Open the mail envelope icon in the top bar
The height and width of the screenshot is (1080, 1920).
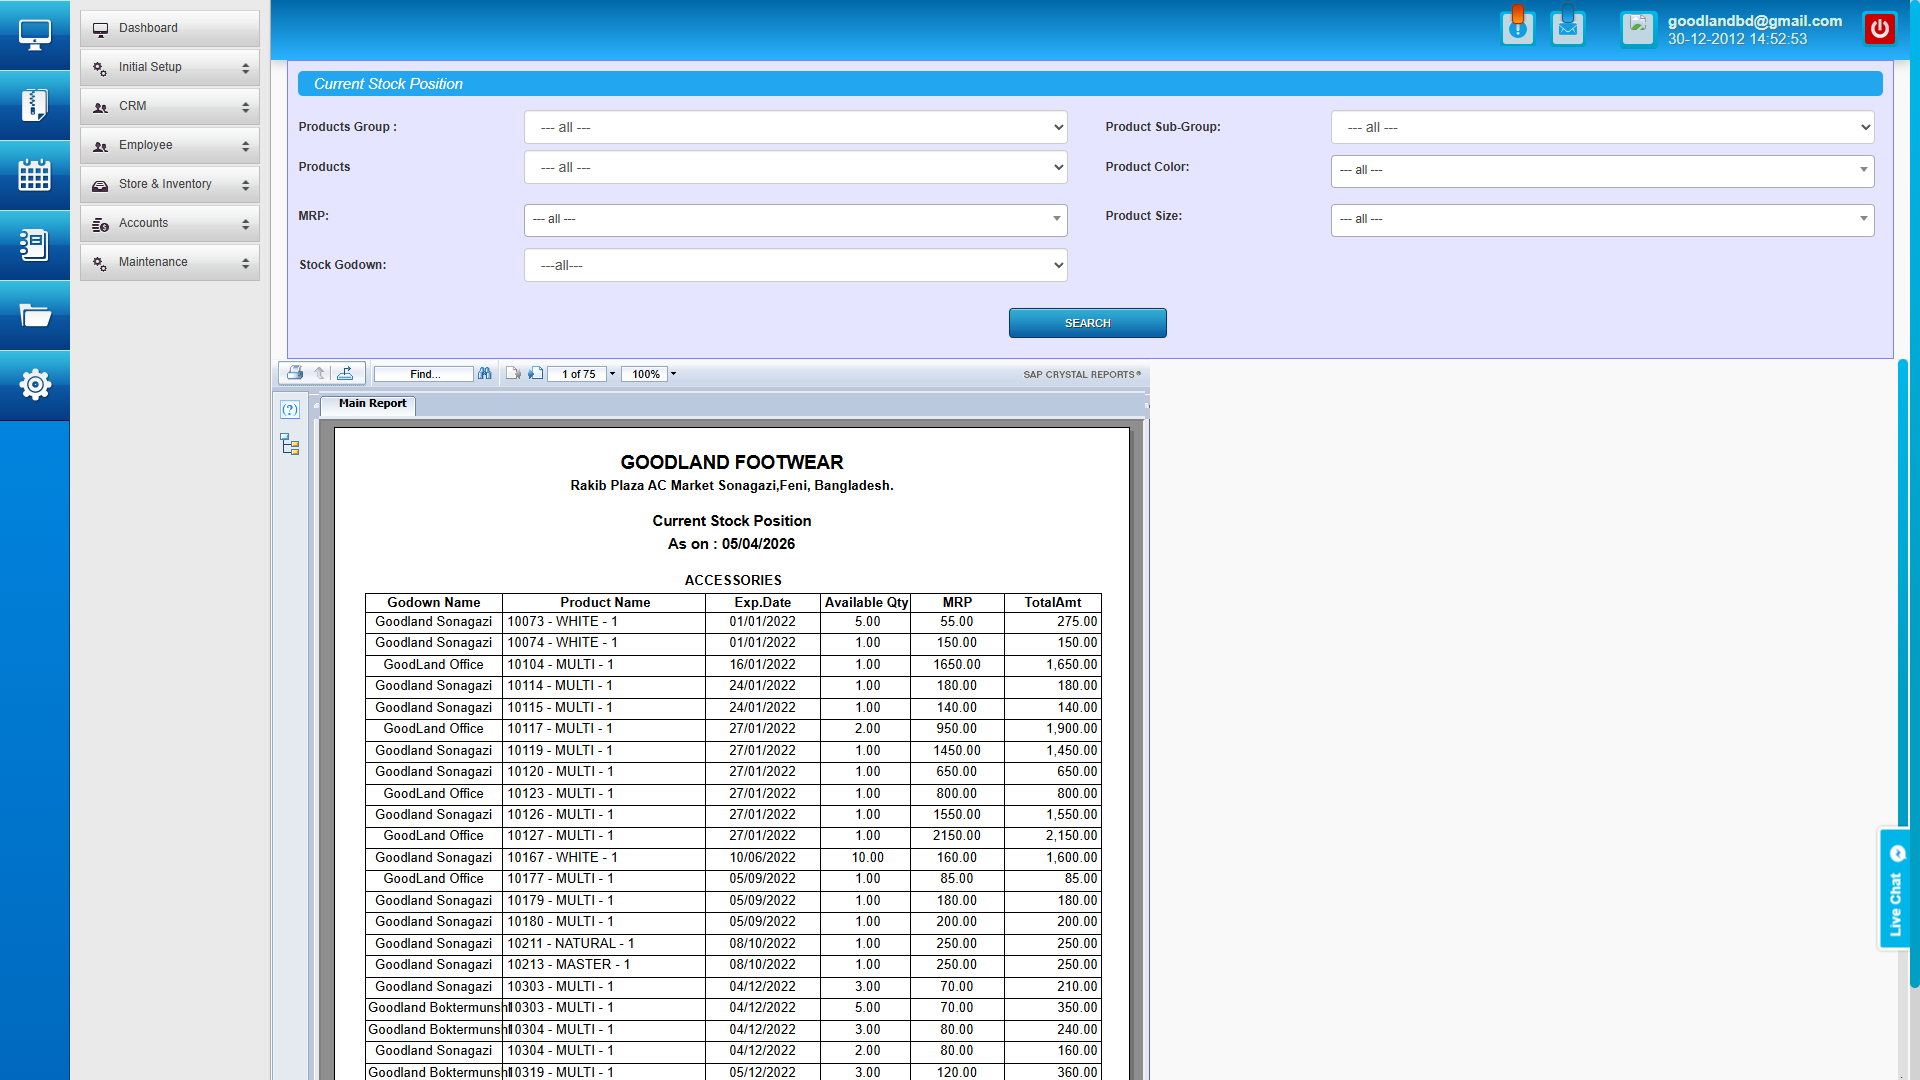tap(1567, 27)
